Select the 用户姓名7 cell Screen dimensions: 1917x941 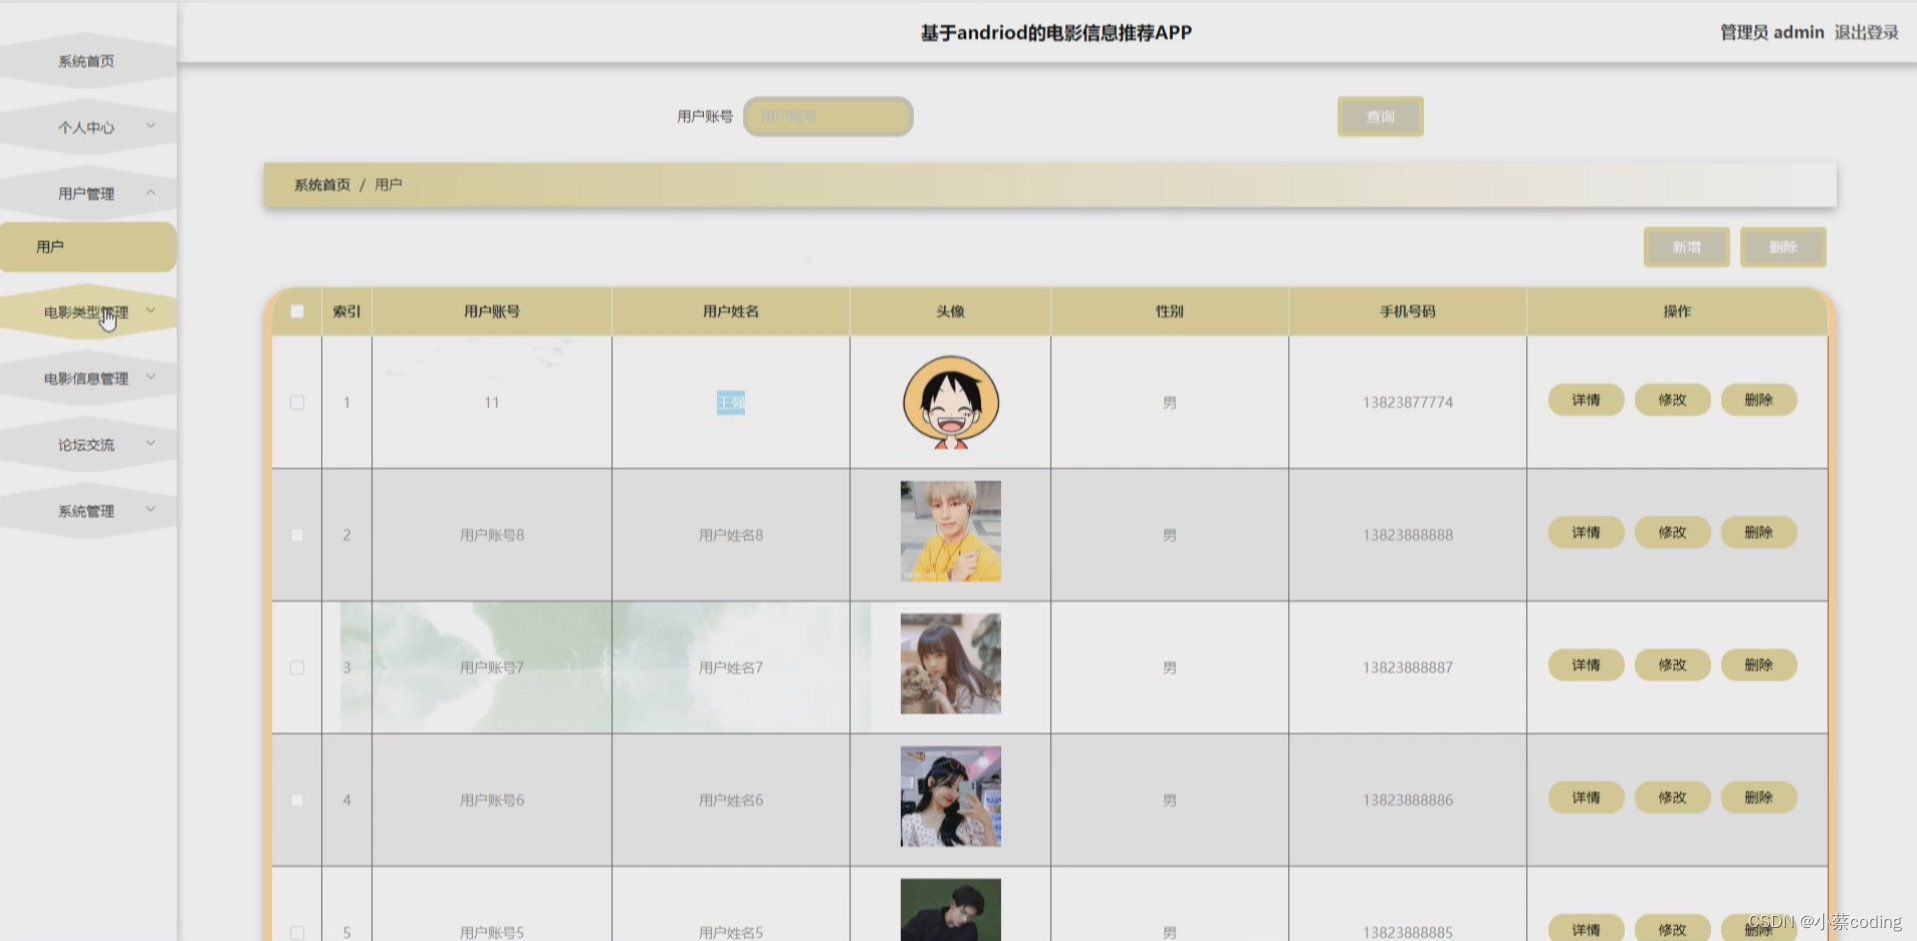click(x=731, y=667)
